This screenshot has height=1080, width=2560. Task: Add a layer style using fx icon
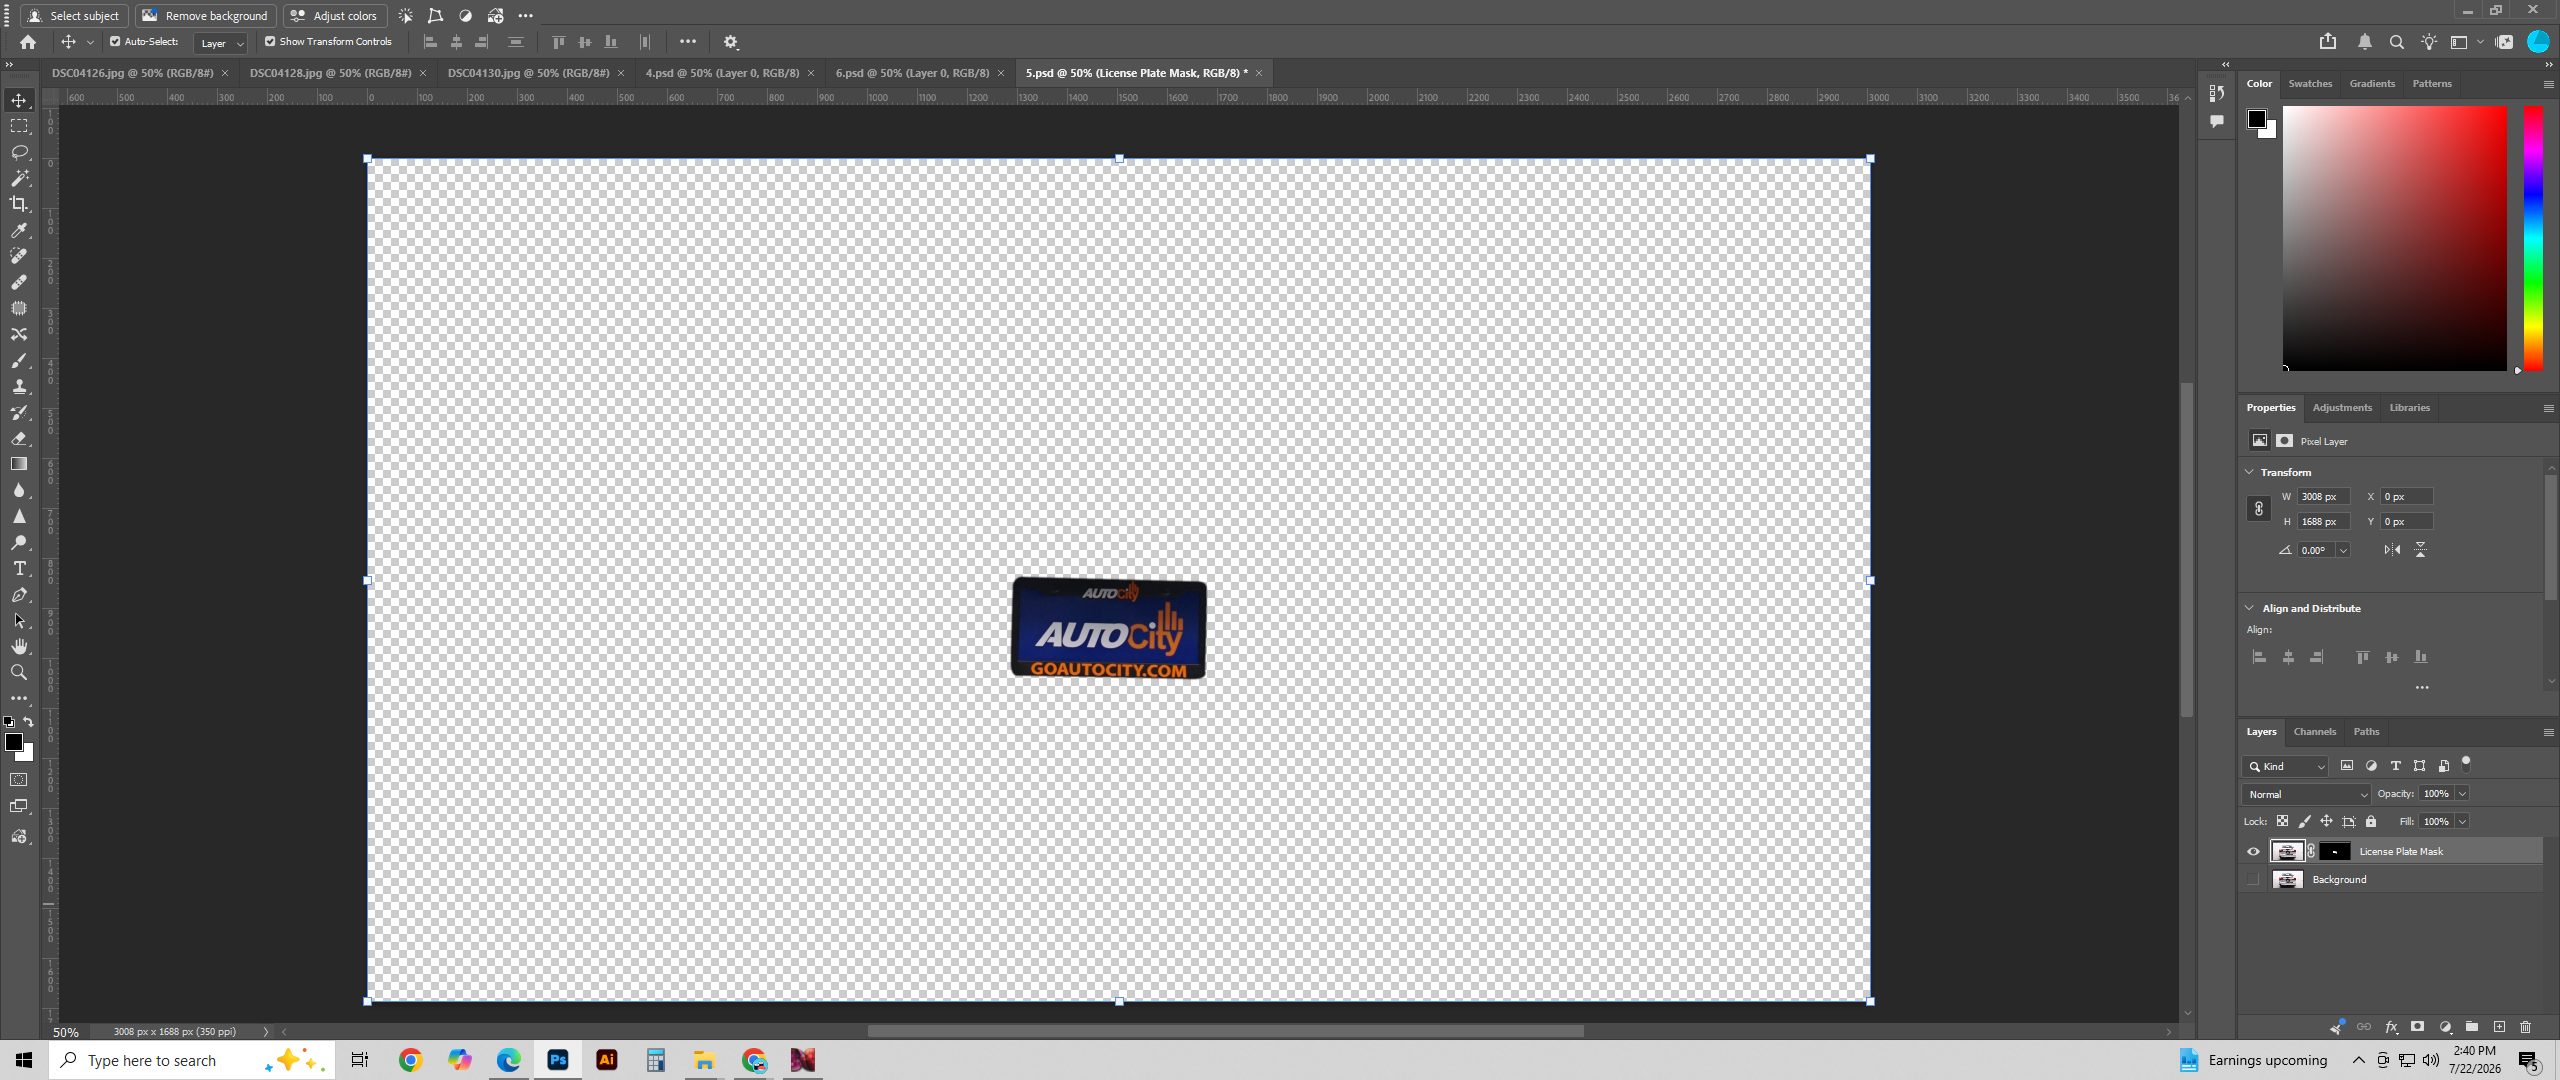[2391, 1027]
